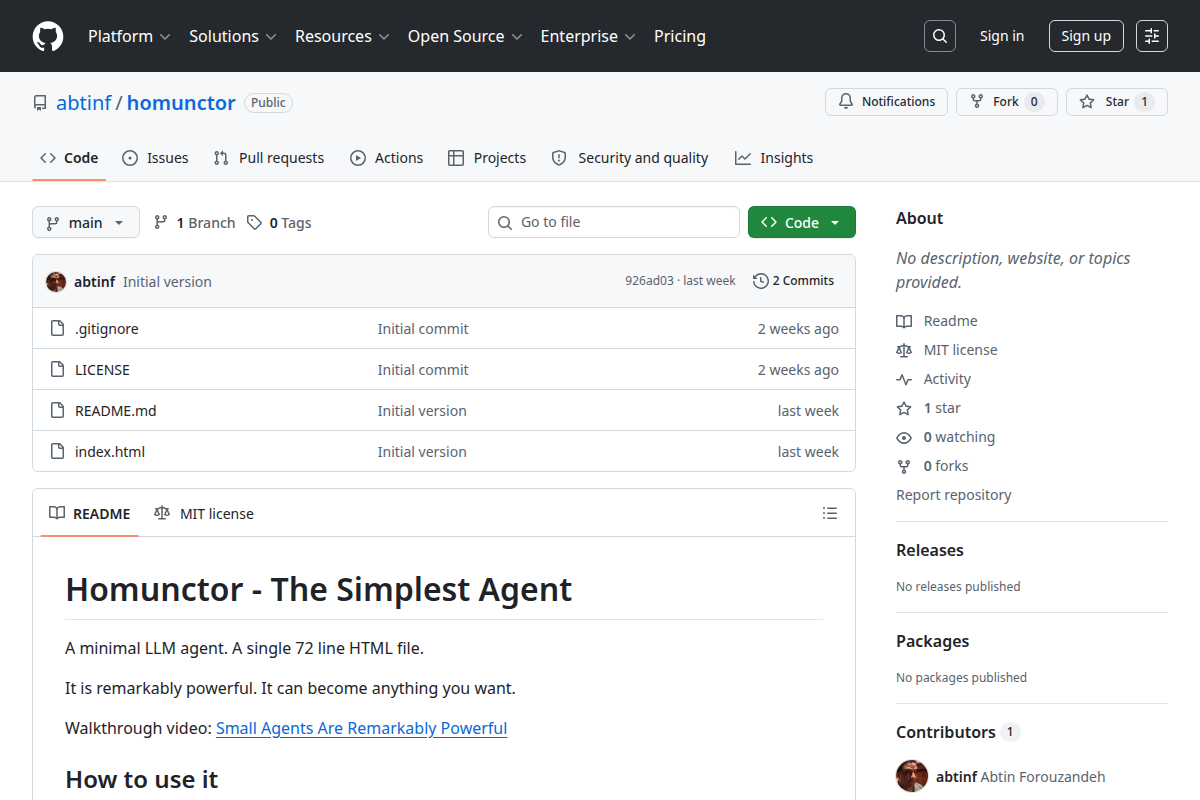Open the index.html file name link
This screenshot has width=1200, height=800.
(110, 452)
